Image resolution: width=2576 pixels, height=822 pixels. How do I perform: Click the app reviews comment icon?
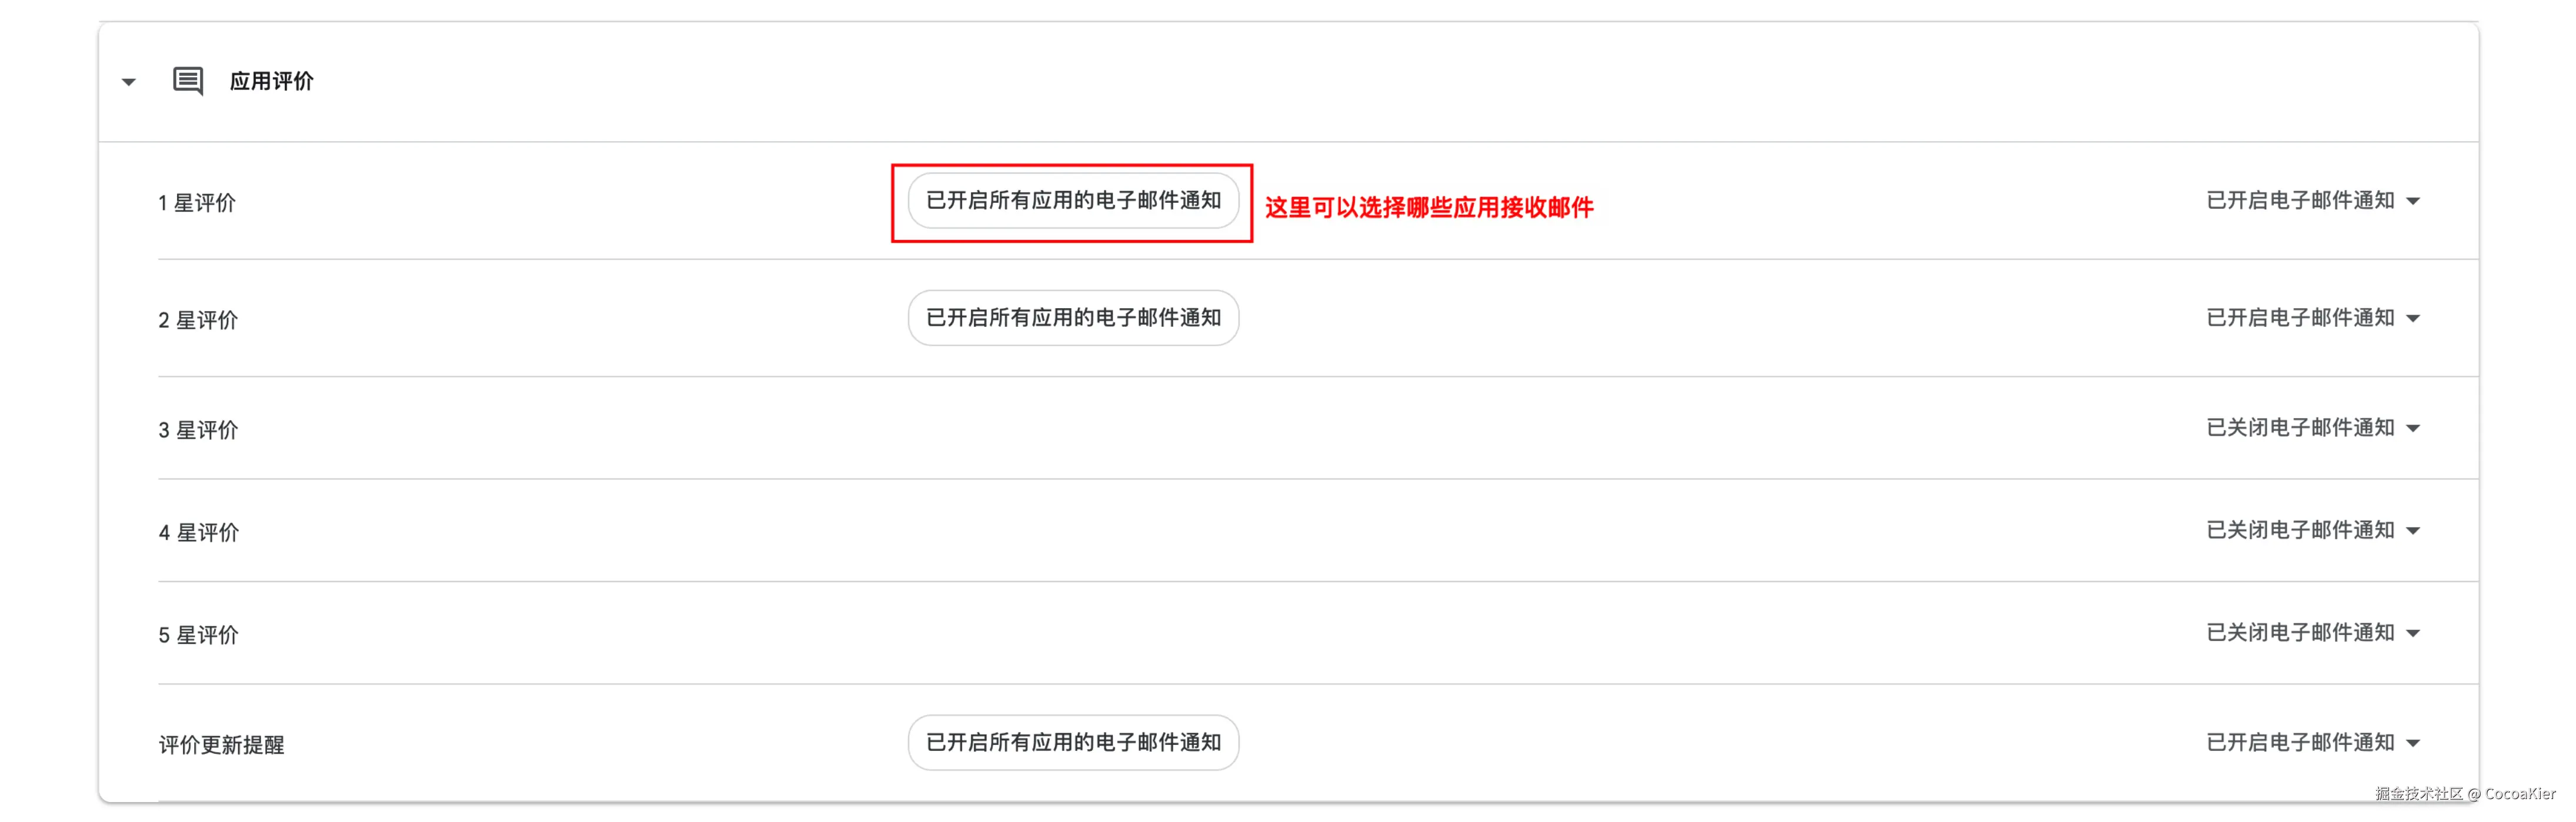point(188,81)
